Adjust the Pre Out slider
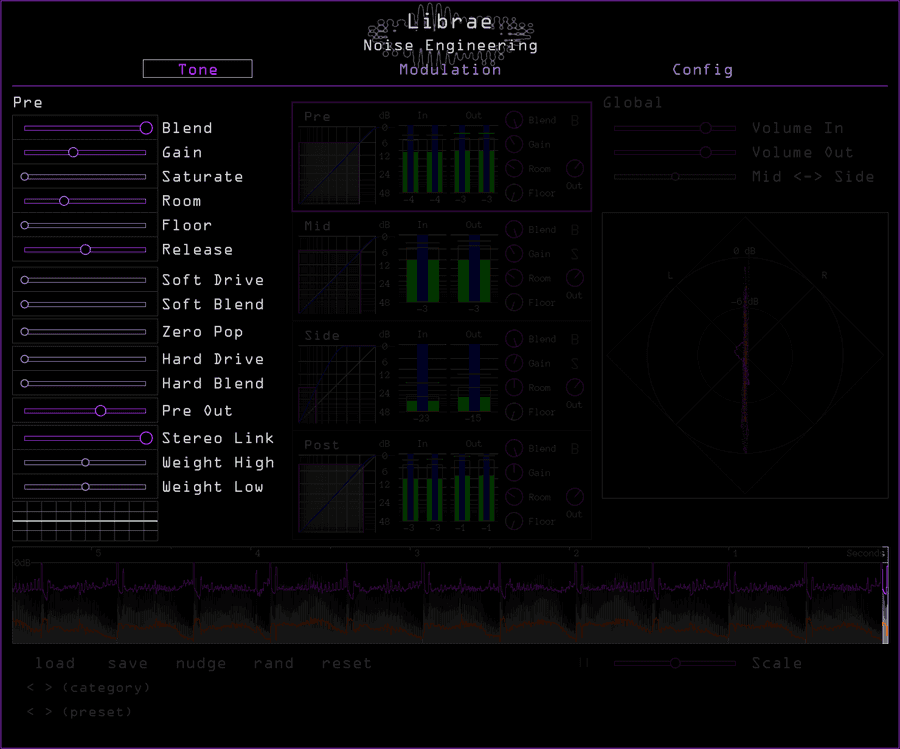This screenshot has height=749, width=900. click(x=85, y=410)
